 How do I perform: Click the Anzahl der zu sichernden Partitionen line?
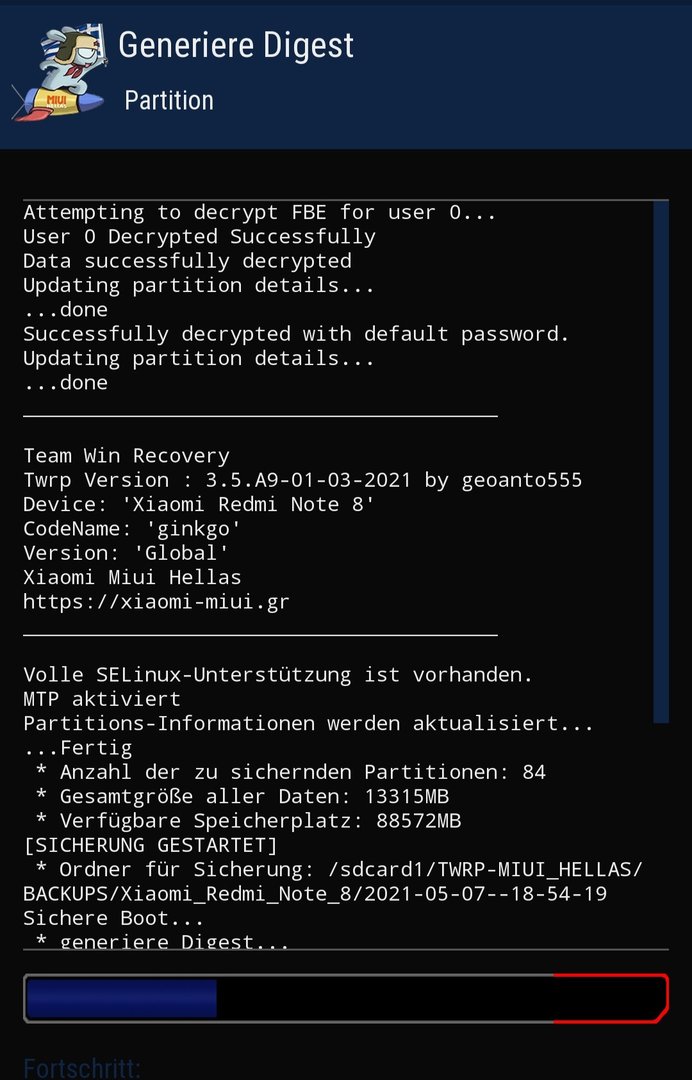(291, 772)
